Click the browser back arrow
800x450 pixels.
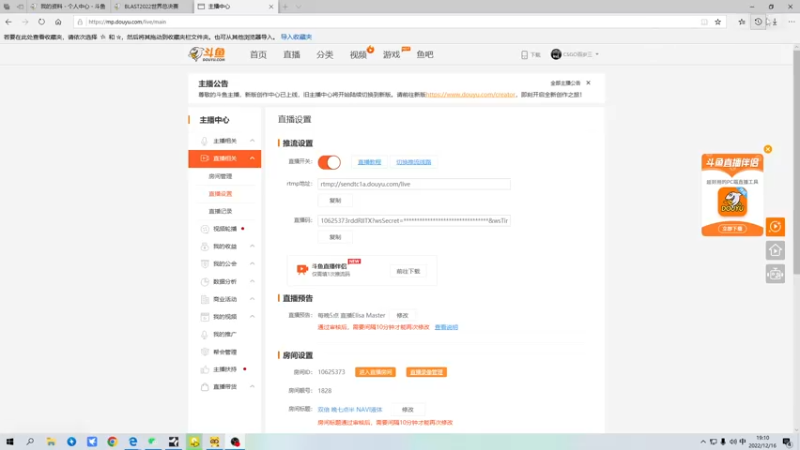tap(9, 22)
